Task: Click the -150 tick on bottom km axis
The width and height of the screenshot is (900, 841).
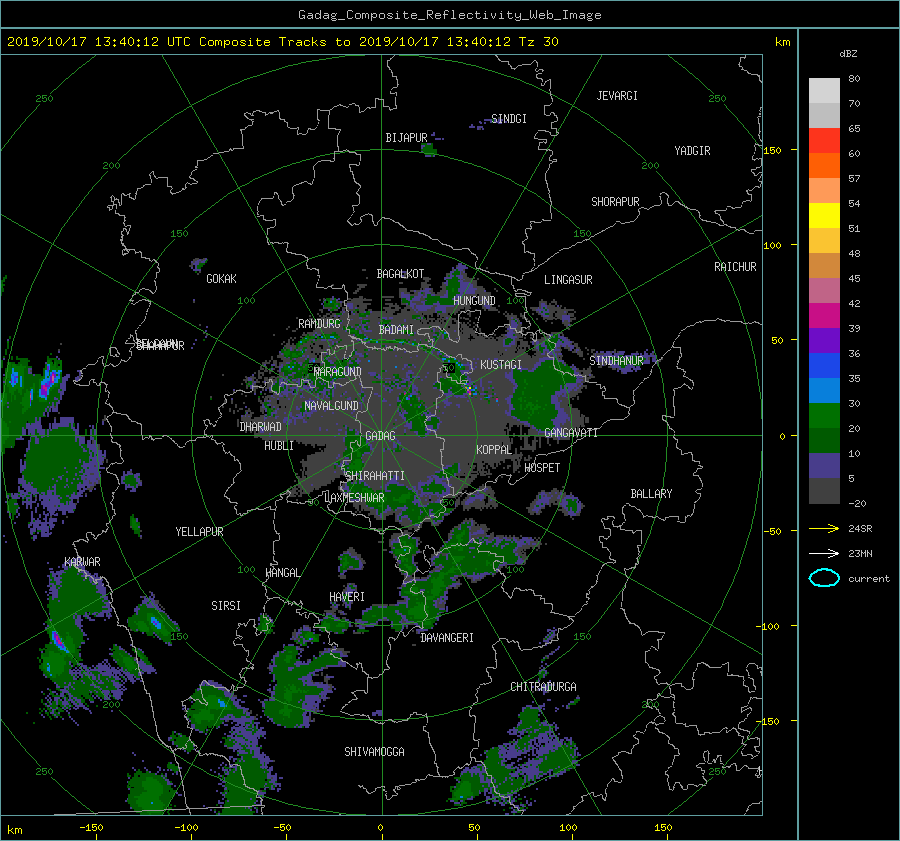Action: click(91, 827)
